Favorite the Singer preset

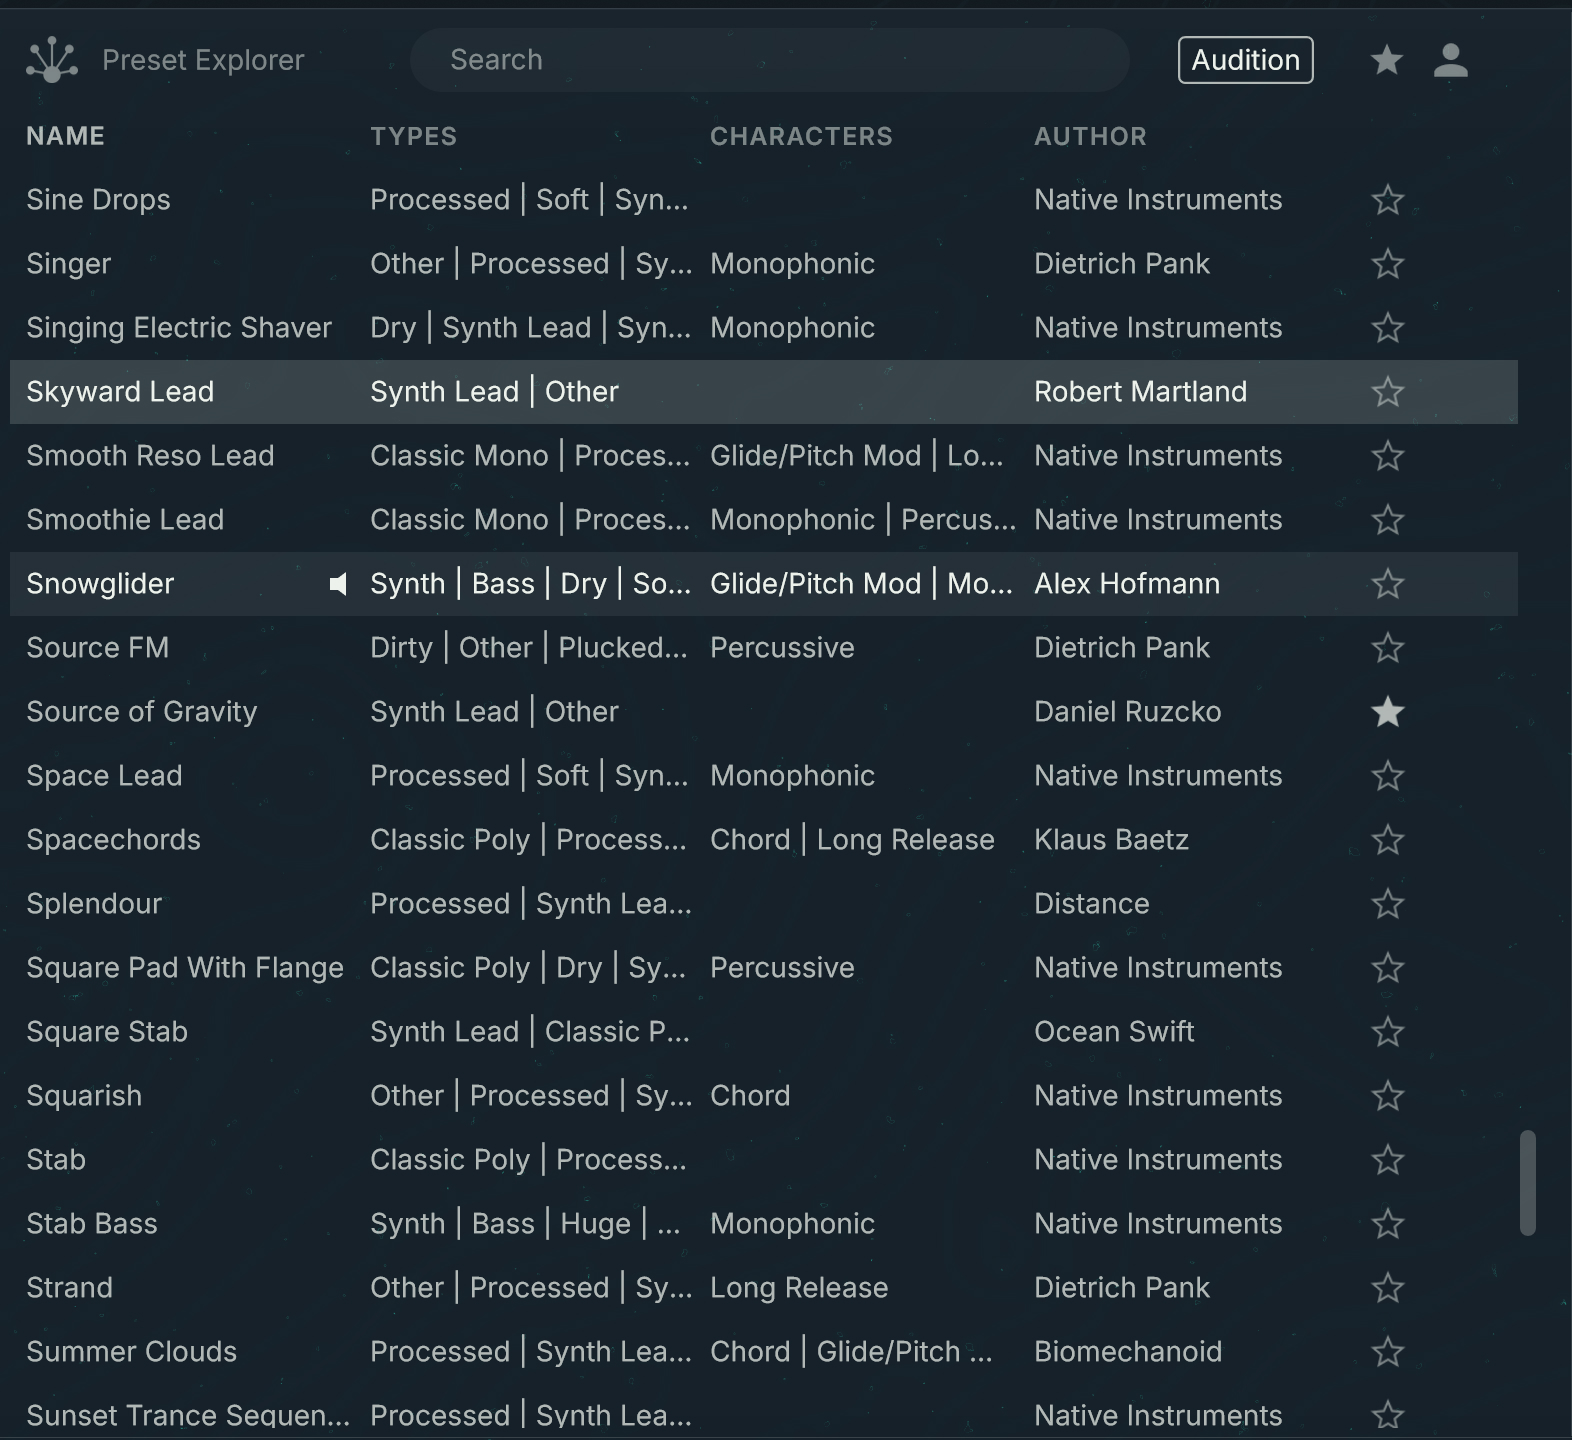(x=1388, y=264)
